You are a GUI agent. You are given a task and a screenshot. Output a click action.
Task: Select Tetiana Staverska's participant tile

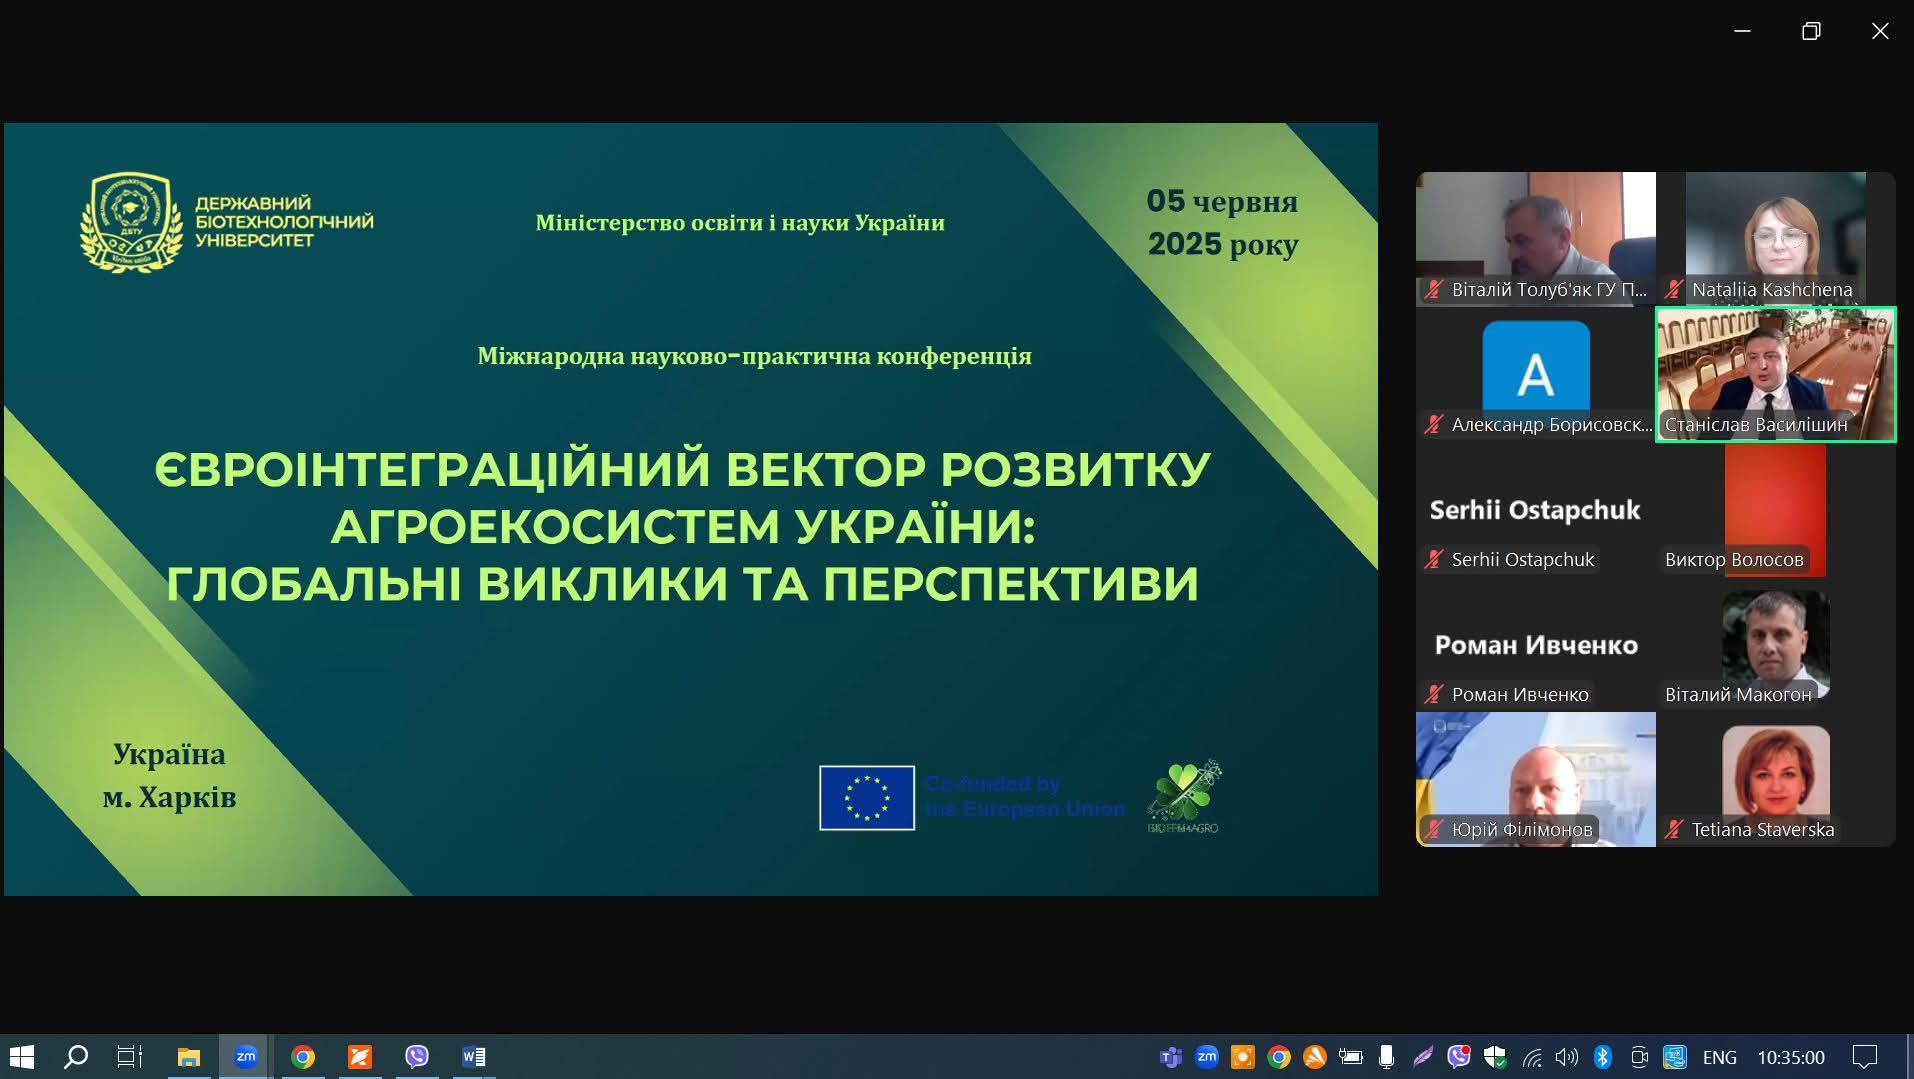tap(1775, 778)
